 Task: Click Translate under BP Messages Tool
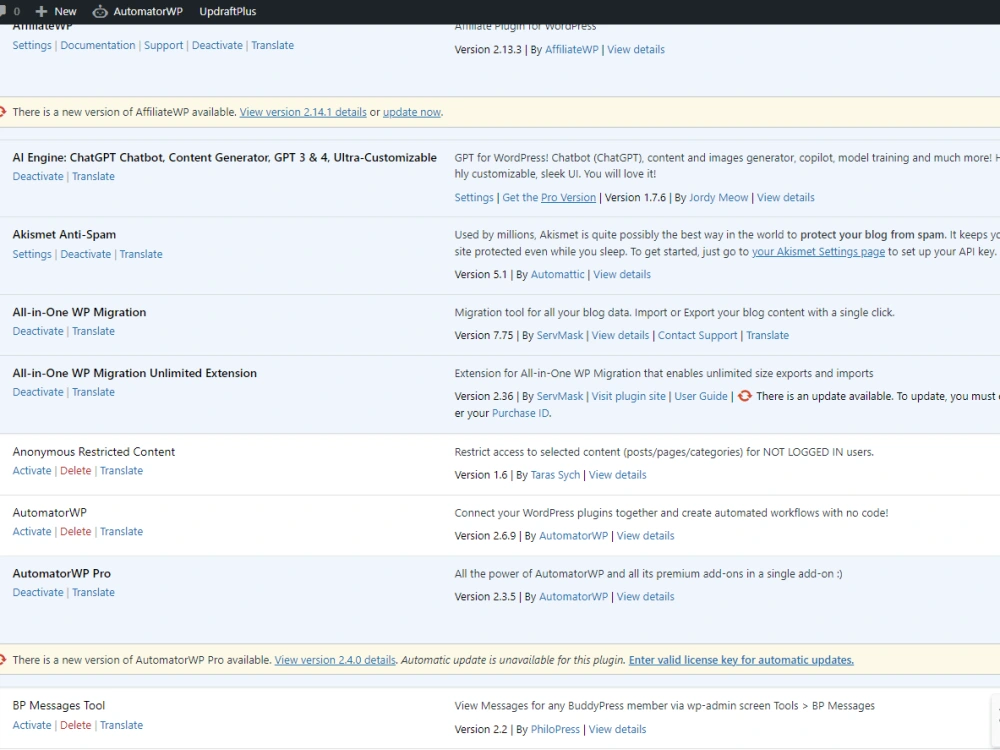tap(121, 725)
